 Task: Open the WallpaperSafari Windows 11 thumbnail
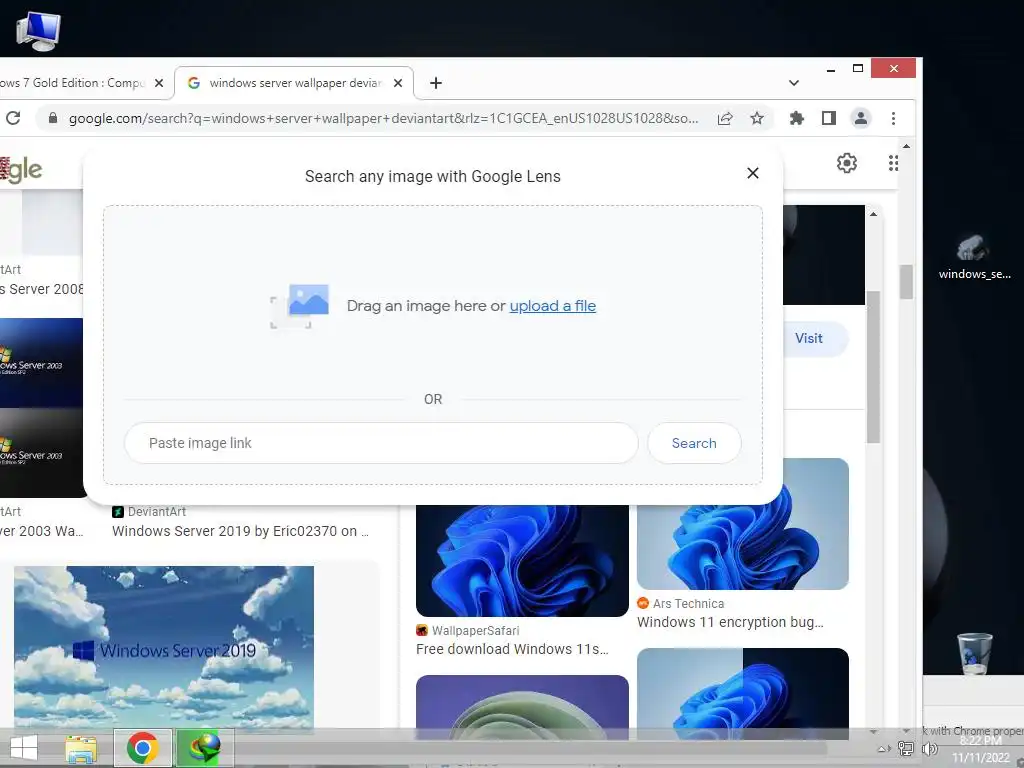(522, 560)
